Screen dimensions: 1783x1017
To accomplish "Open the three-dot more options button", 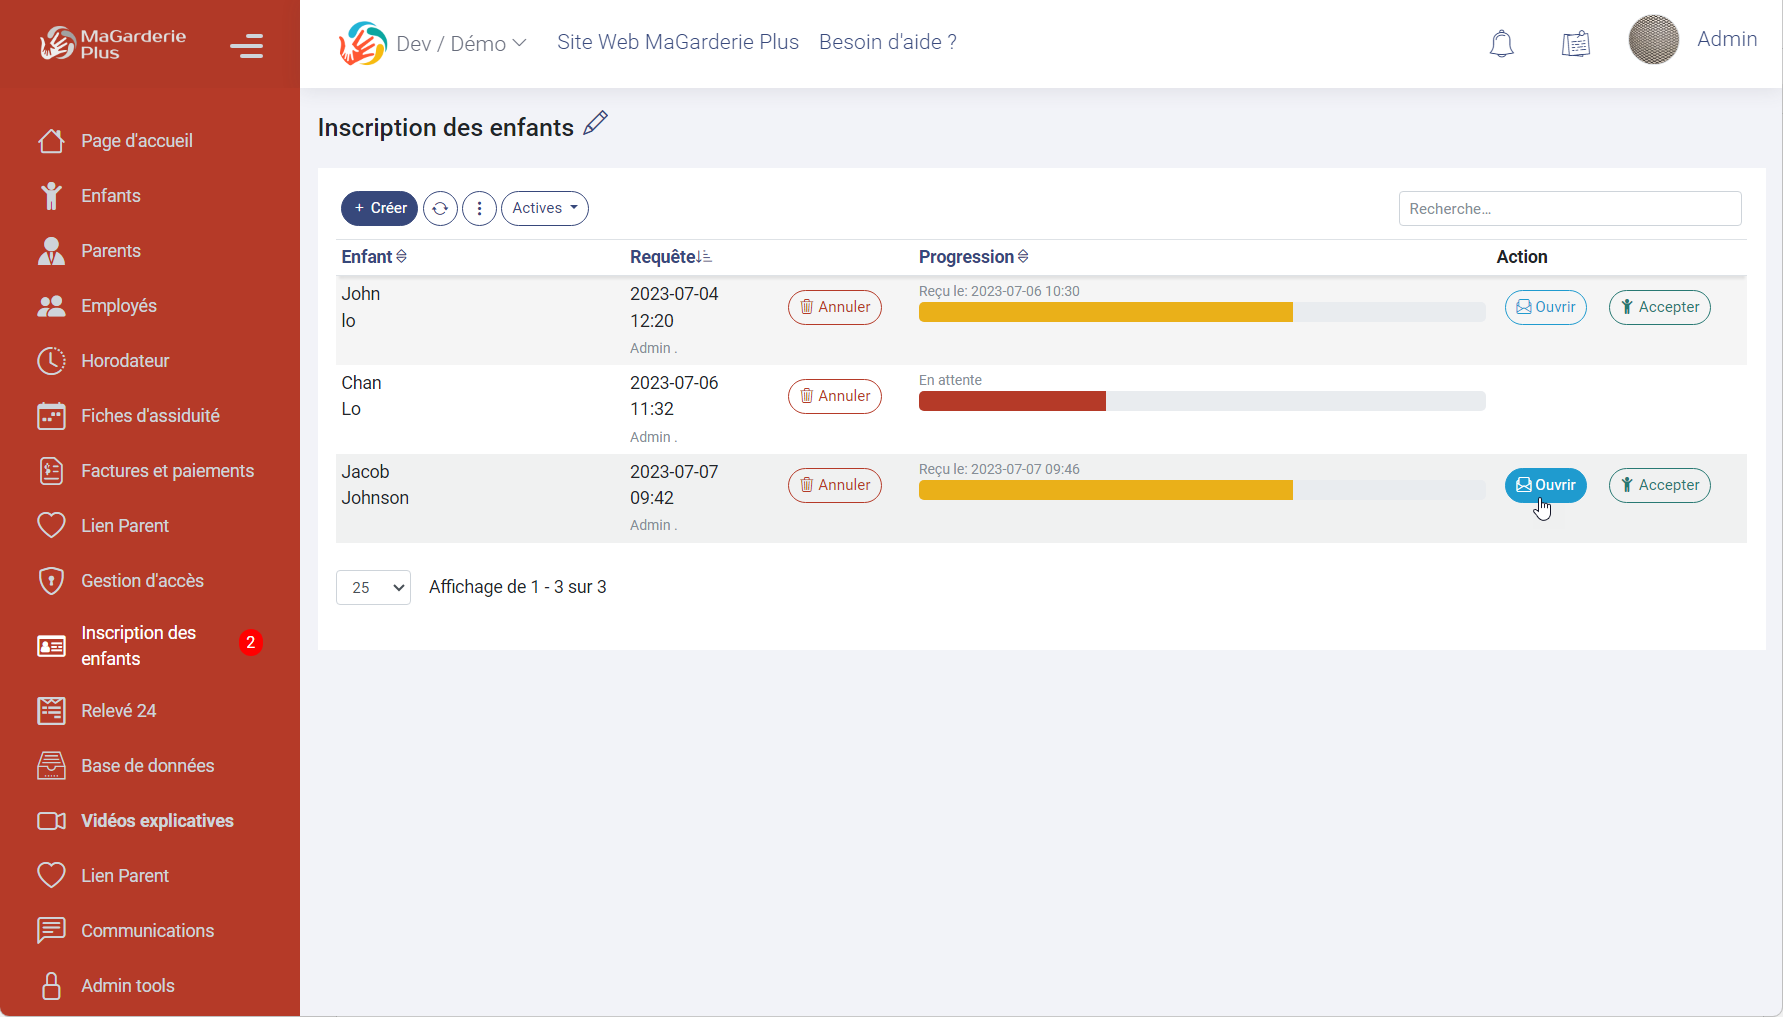I will [479, 208].
